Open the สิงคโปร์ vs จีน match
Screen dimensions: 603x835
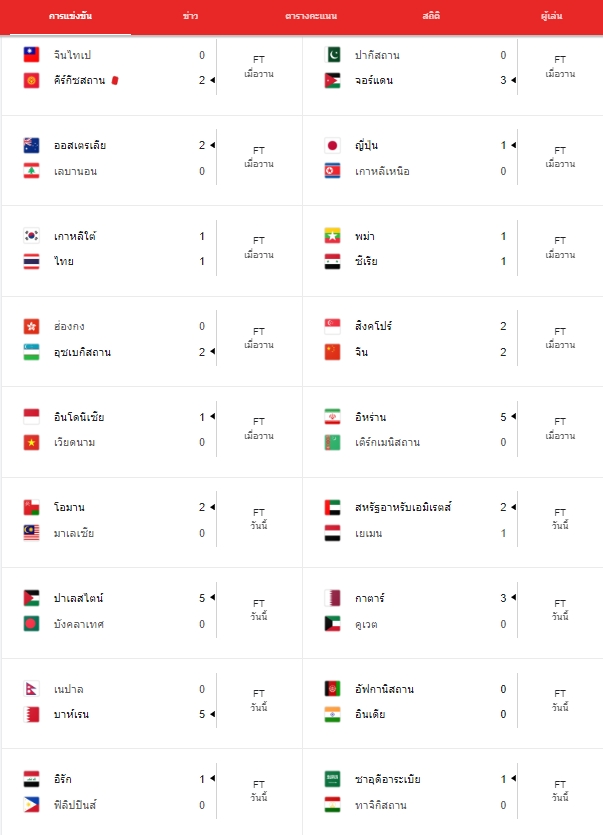click(x=453, y=339)
